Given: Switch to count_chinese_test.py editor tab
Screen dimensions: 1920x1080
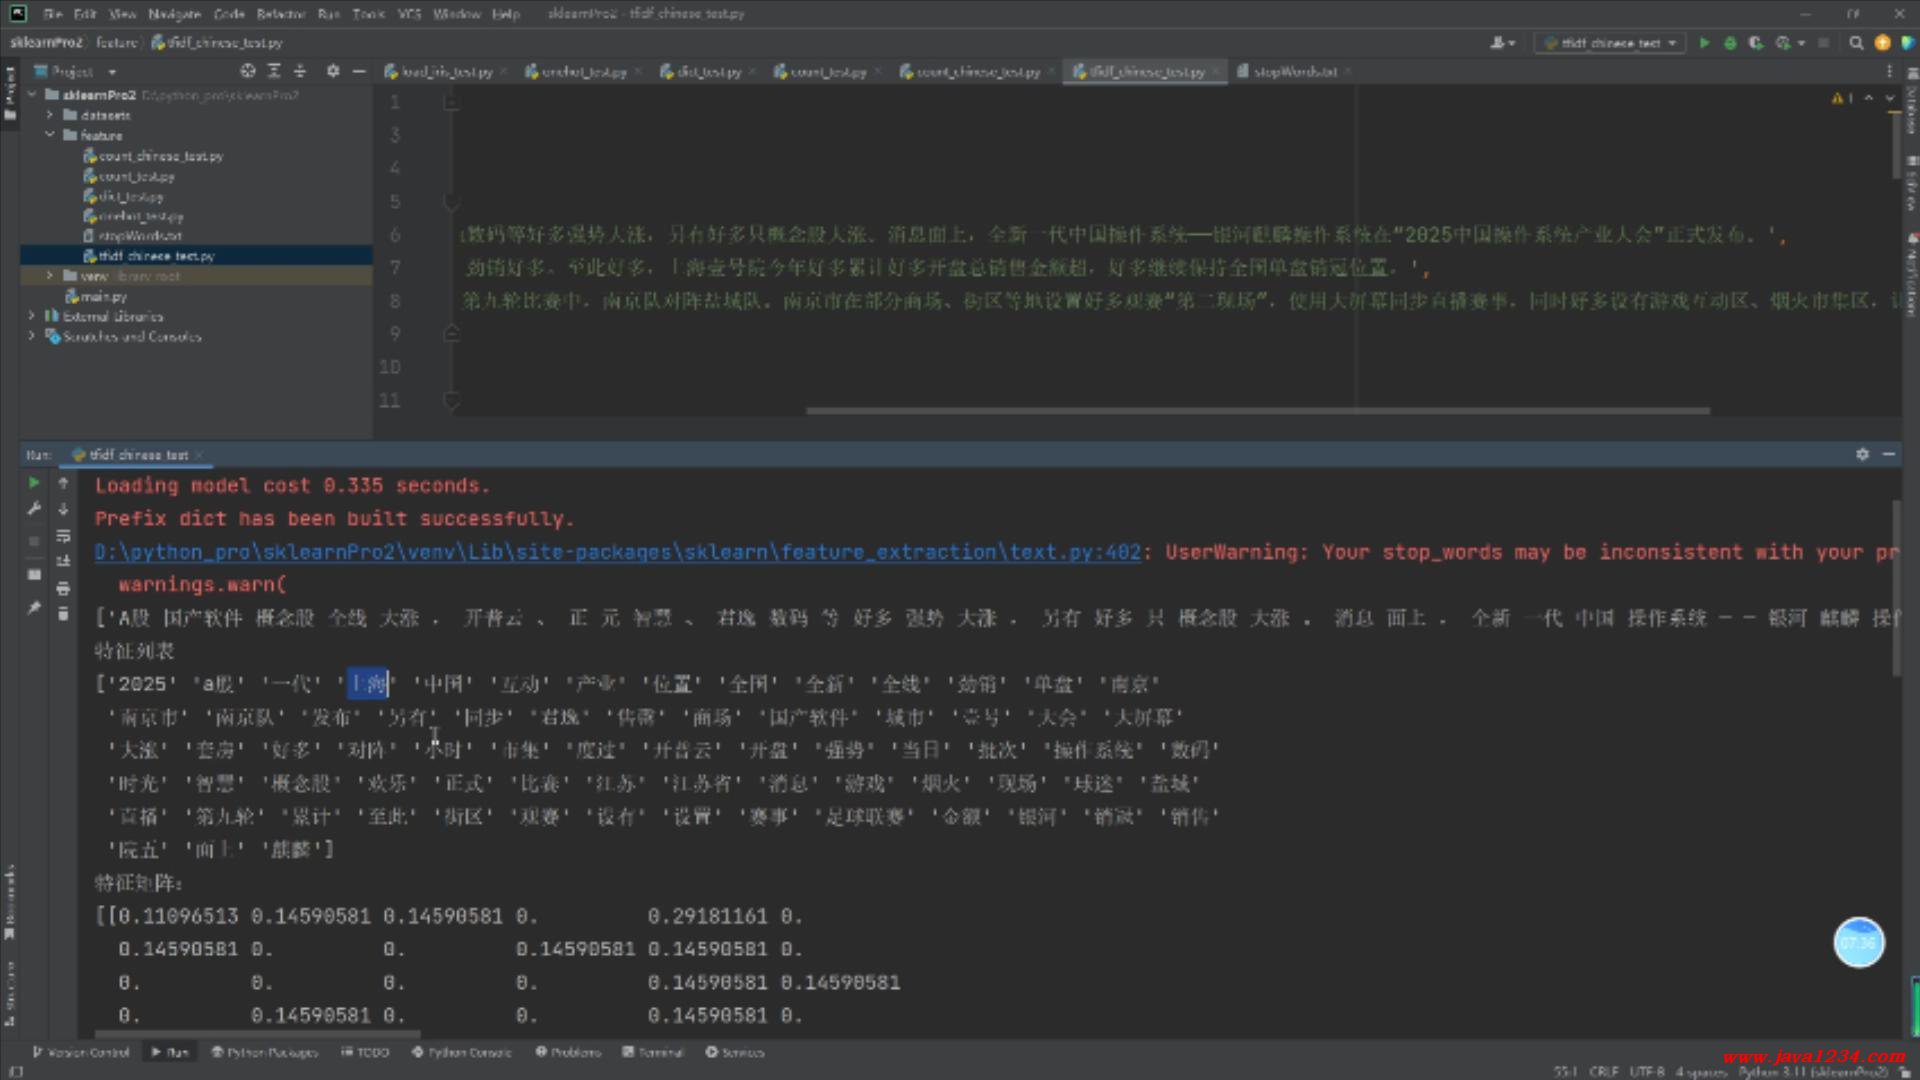Looking at the screenshot, I should pyautogui.click(x=977, y=72).
